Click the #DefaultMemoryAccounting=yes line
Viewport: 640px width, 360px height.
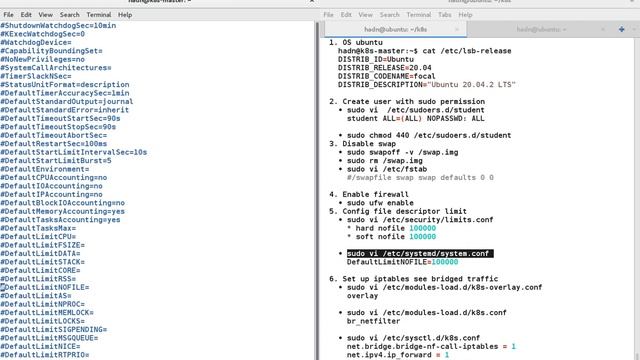point(62,211)
